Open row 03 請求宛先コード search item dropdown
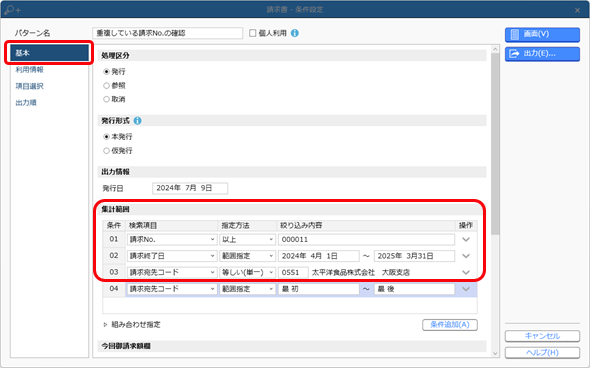The height and width of the screenshot is (368, 590). point(172,272)
